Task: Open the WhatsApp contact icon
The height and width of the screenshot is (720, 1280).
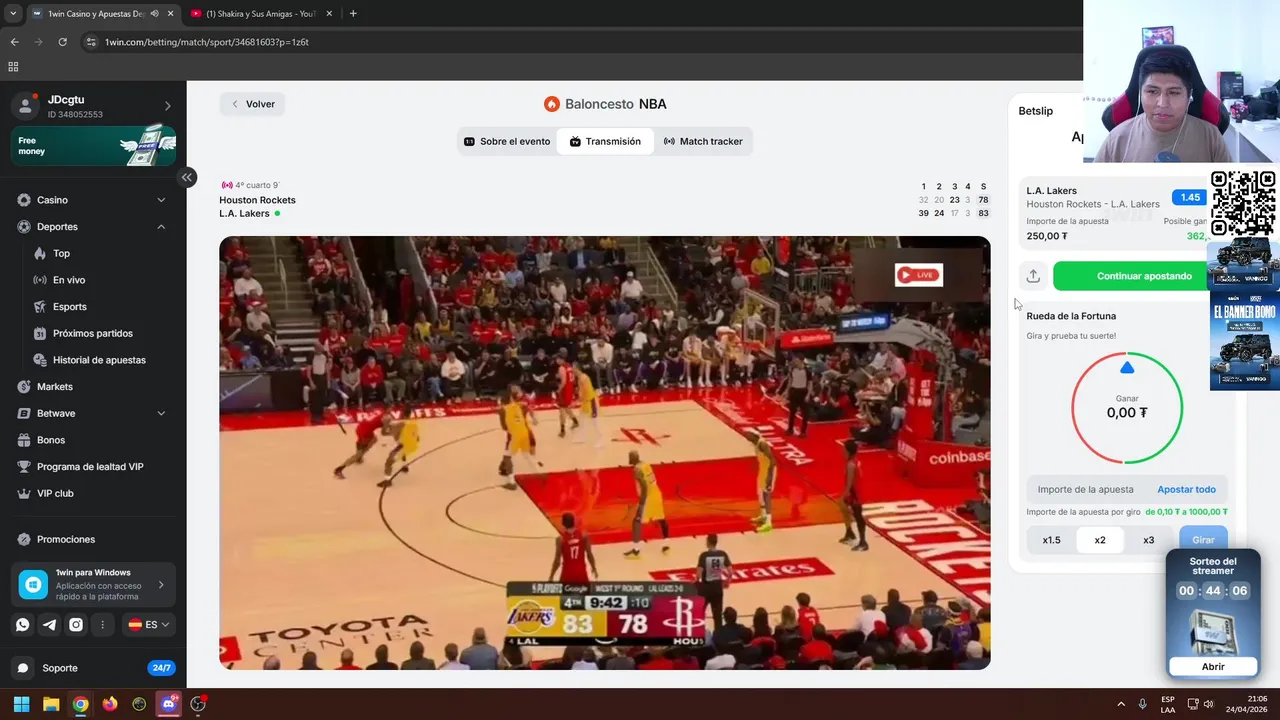Action: pyautogui.click(x=22, y=624)
